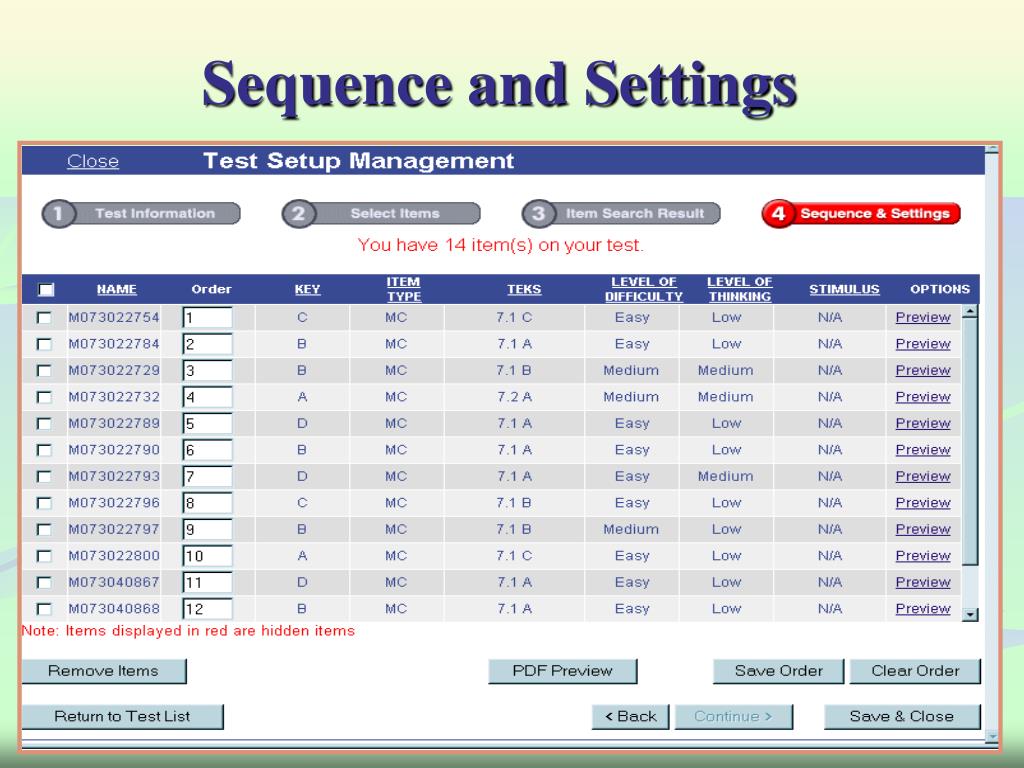Click order field for M073022796

click(208, 503)
